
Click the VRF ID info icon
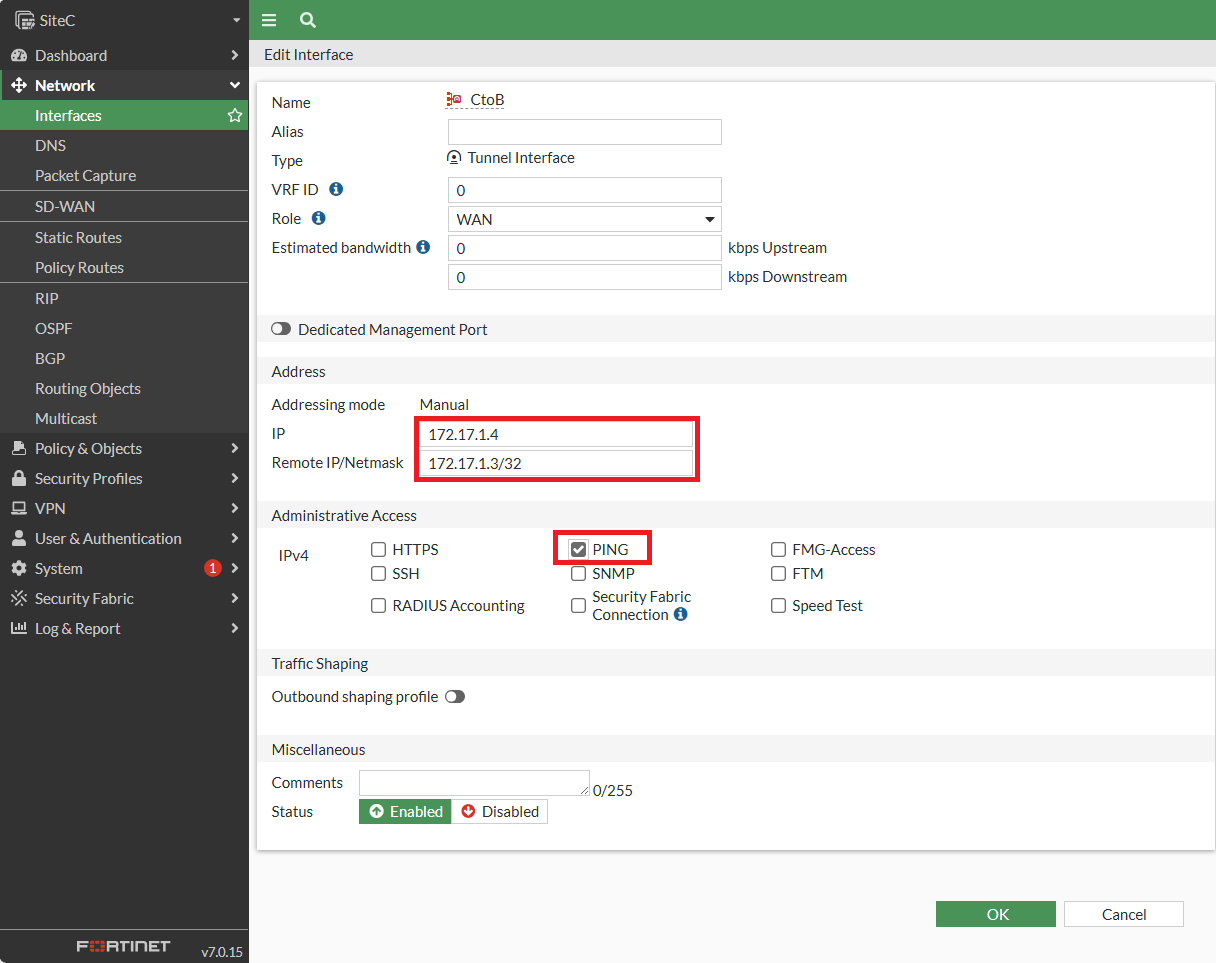pos(336,189)
